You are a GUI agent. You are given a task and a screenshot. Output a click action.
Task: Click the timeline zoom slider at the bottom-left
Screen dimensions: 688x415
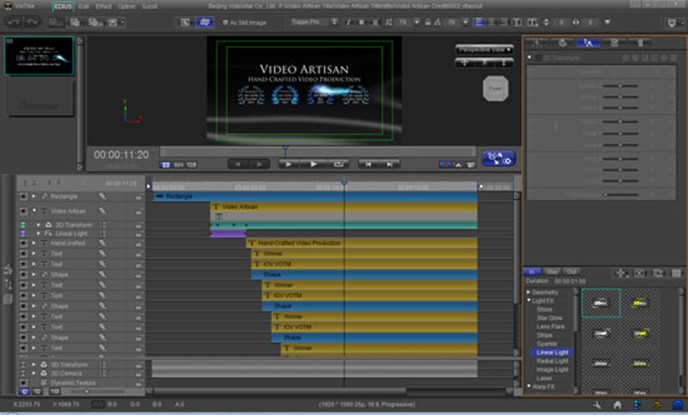pos(86,391)
